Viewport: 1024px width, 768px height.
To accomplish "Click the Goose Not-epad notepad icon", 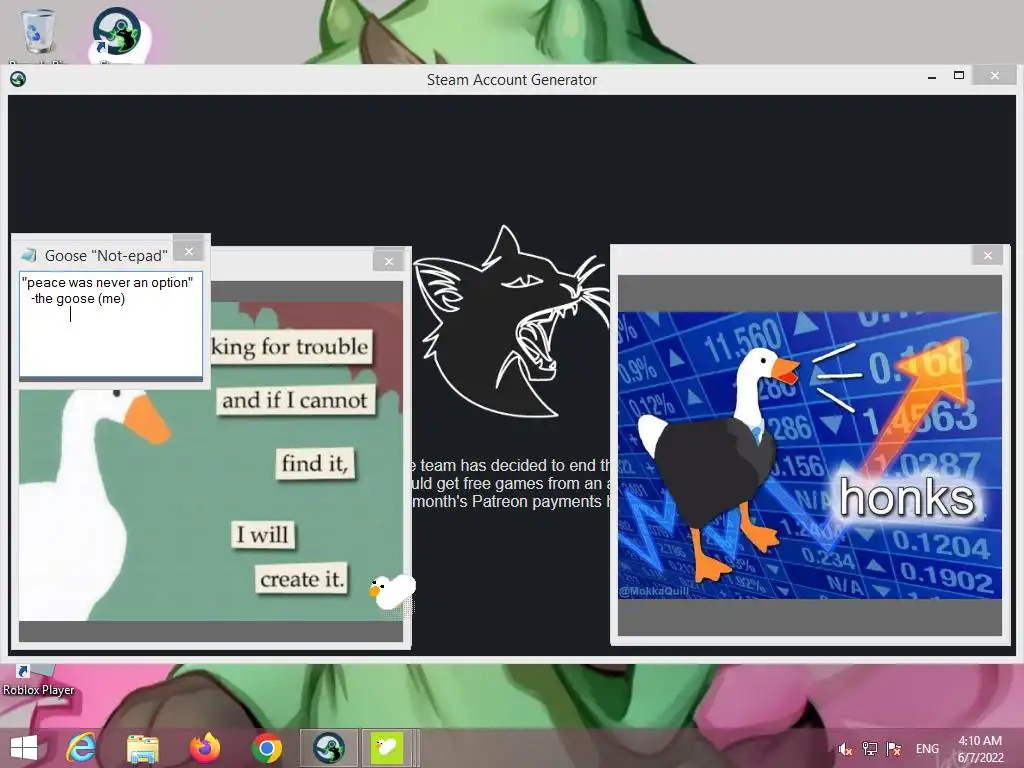I will click(29, 255).
